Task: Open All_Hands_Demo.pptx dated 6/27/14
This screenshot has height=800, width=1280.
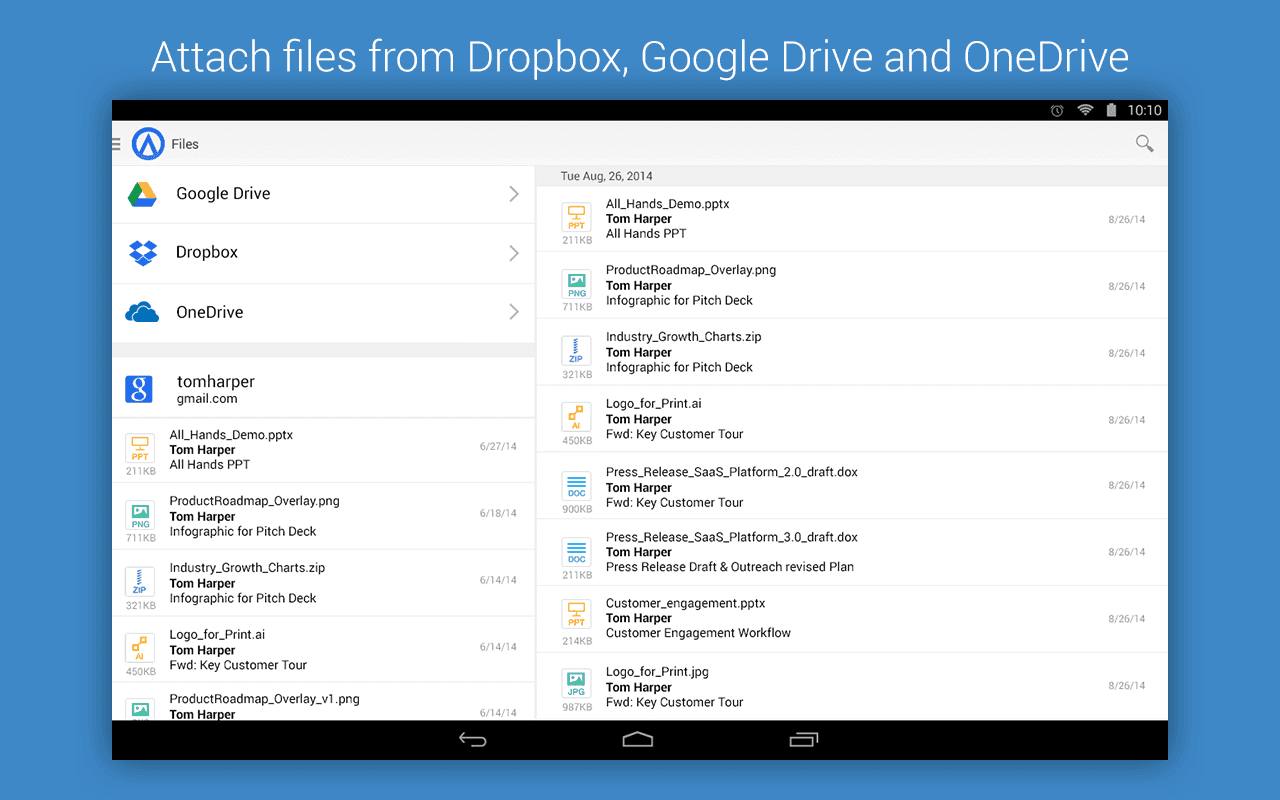Action: tap(324, 450)
